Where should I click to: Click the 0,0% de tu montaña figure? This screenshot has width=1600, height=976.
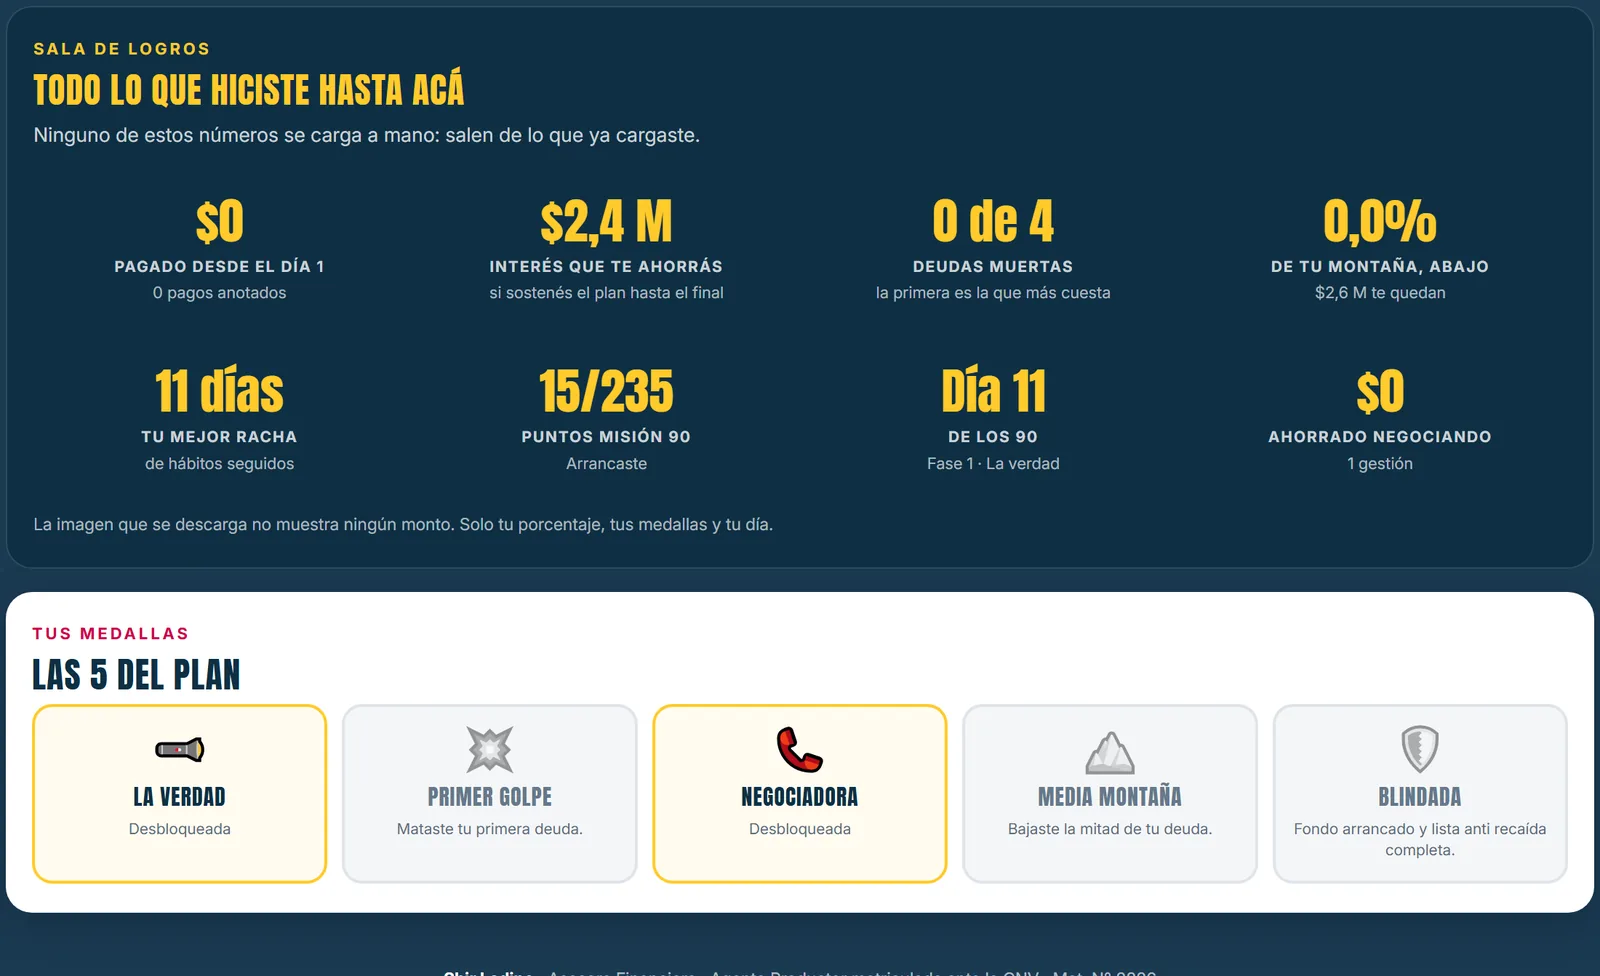click(x=1380, y=221)
